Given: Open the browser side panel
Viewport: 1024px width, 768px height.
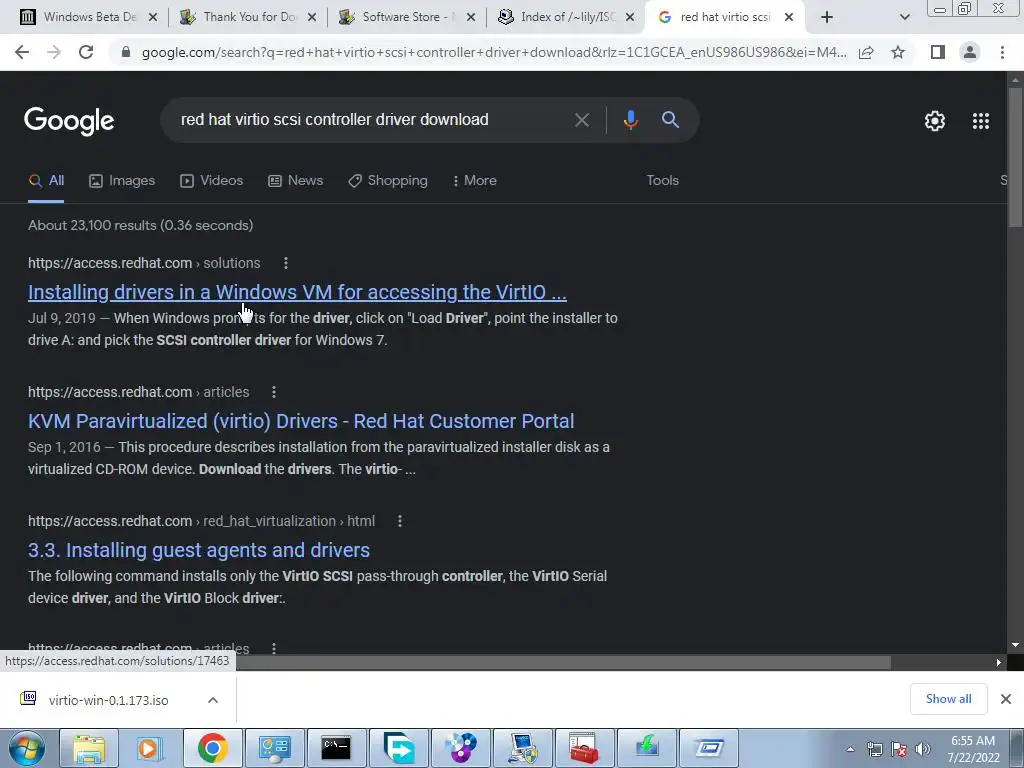Looking at the screenshot, I should click(938, 52).
